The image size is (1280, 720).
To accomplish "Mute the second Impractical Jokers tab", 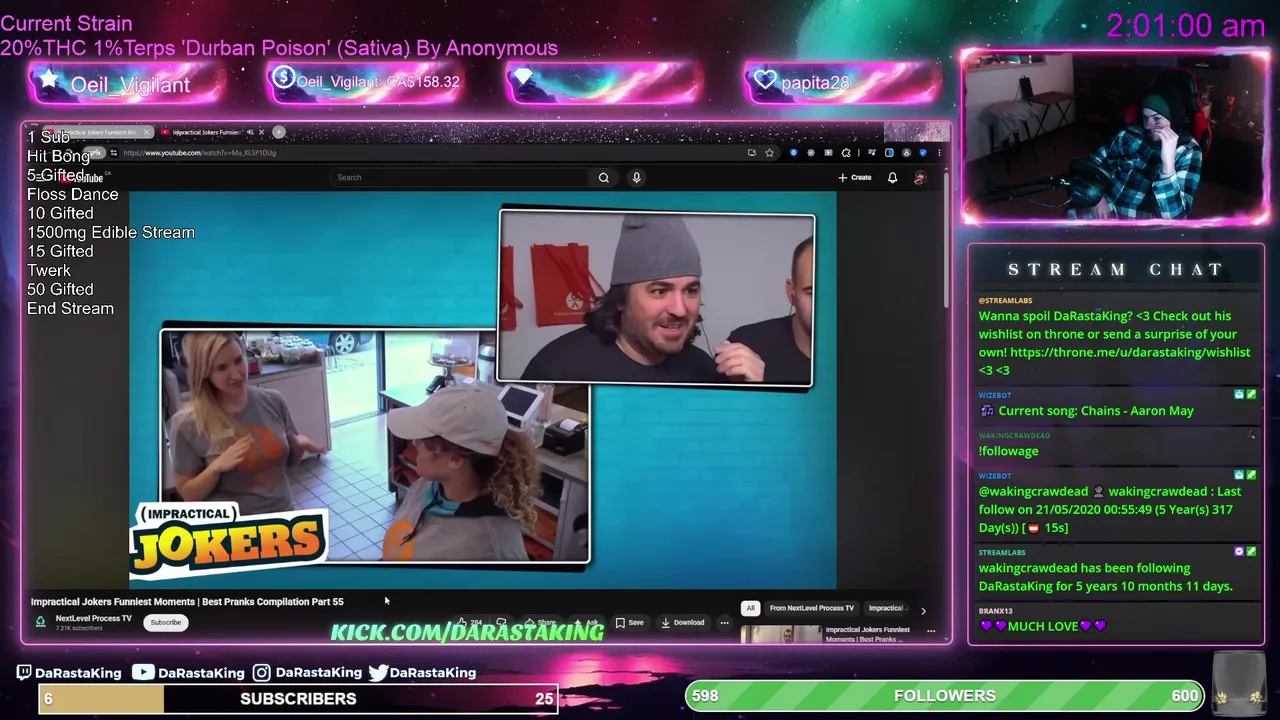I will pos(250,132).
